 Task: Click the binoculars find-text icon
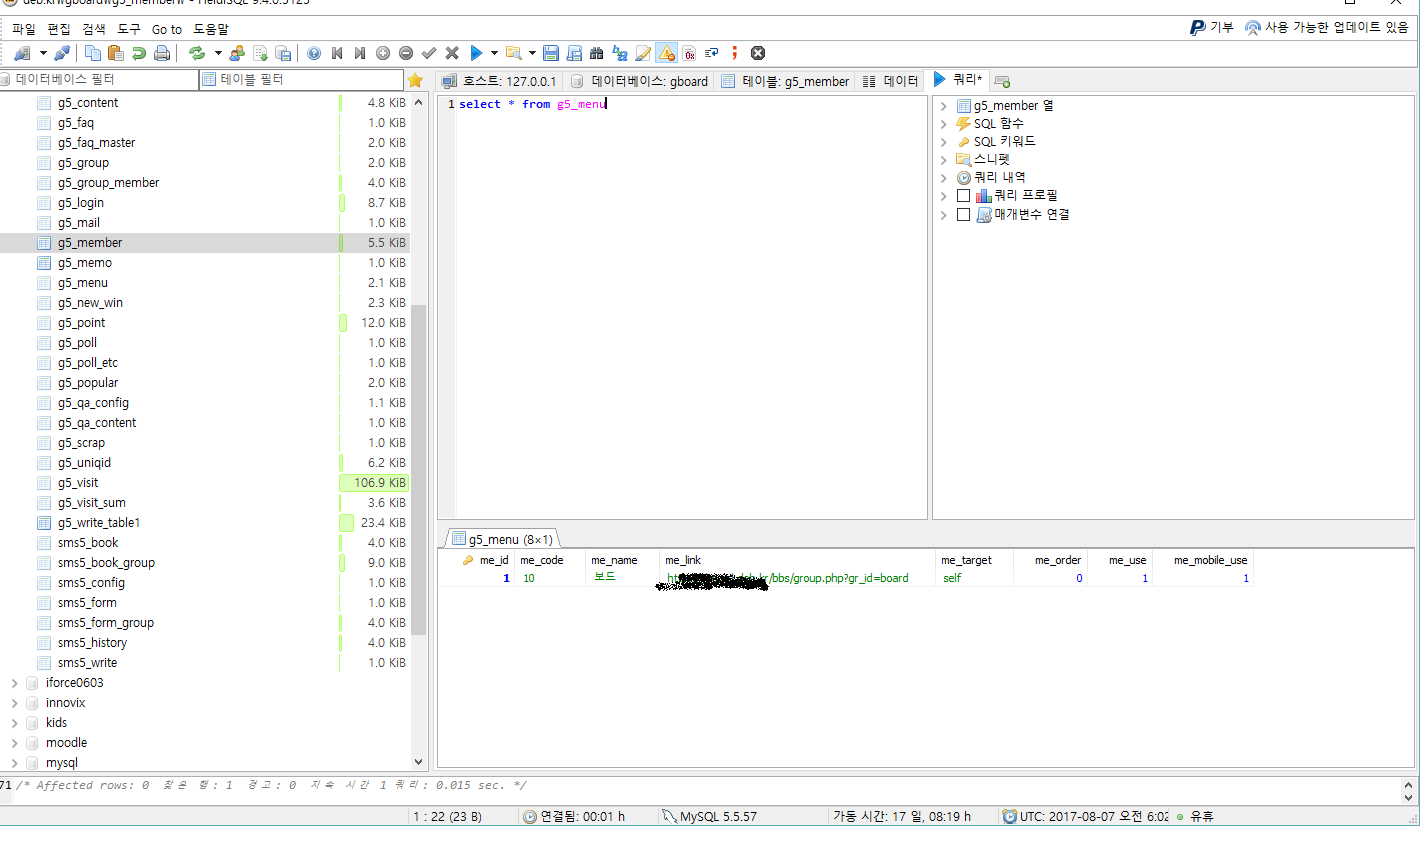point(597,53)
